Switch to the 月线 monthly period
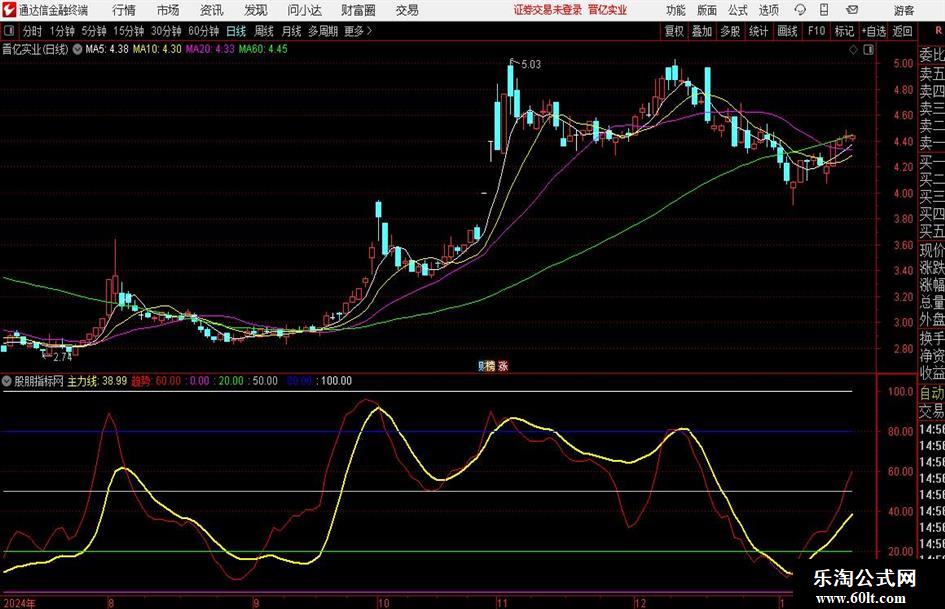The width and height of the screenshot is (945, 609). click(291, 31)
